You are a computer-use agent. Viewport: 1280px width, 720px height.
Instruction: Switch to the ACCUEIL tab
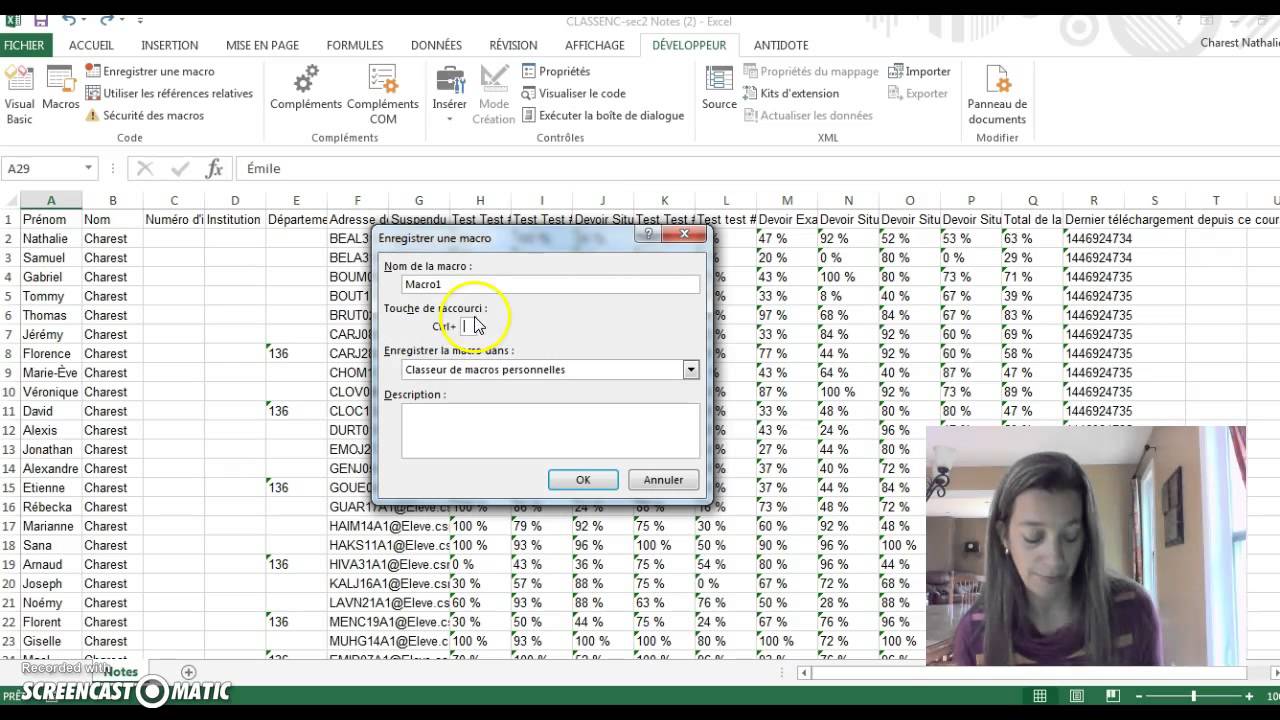(91, 45)
